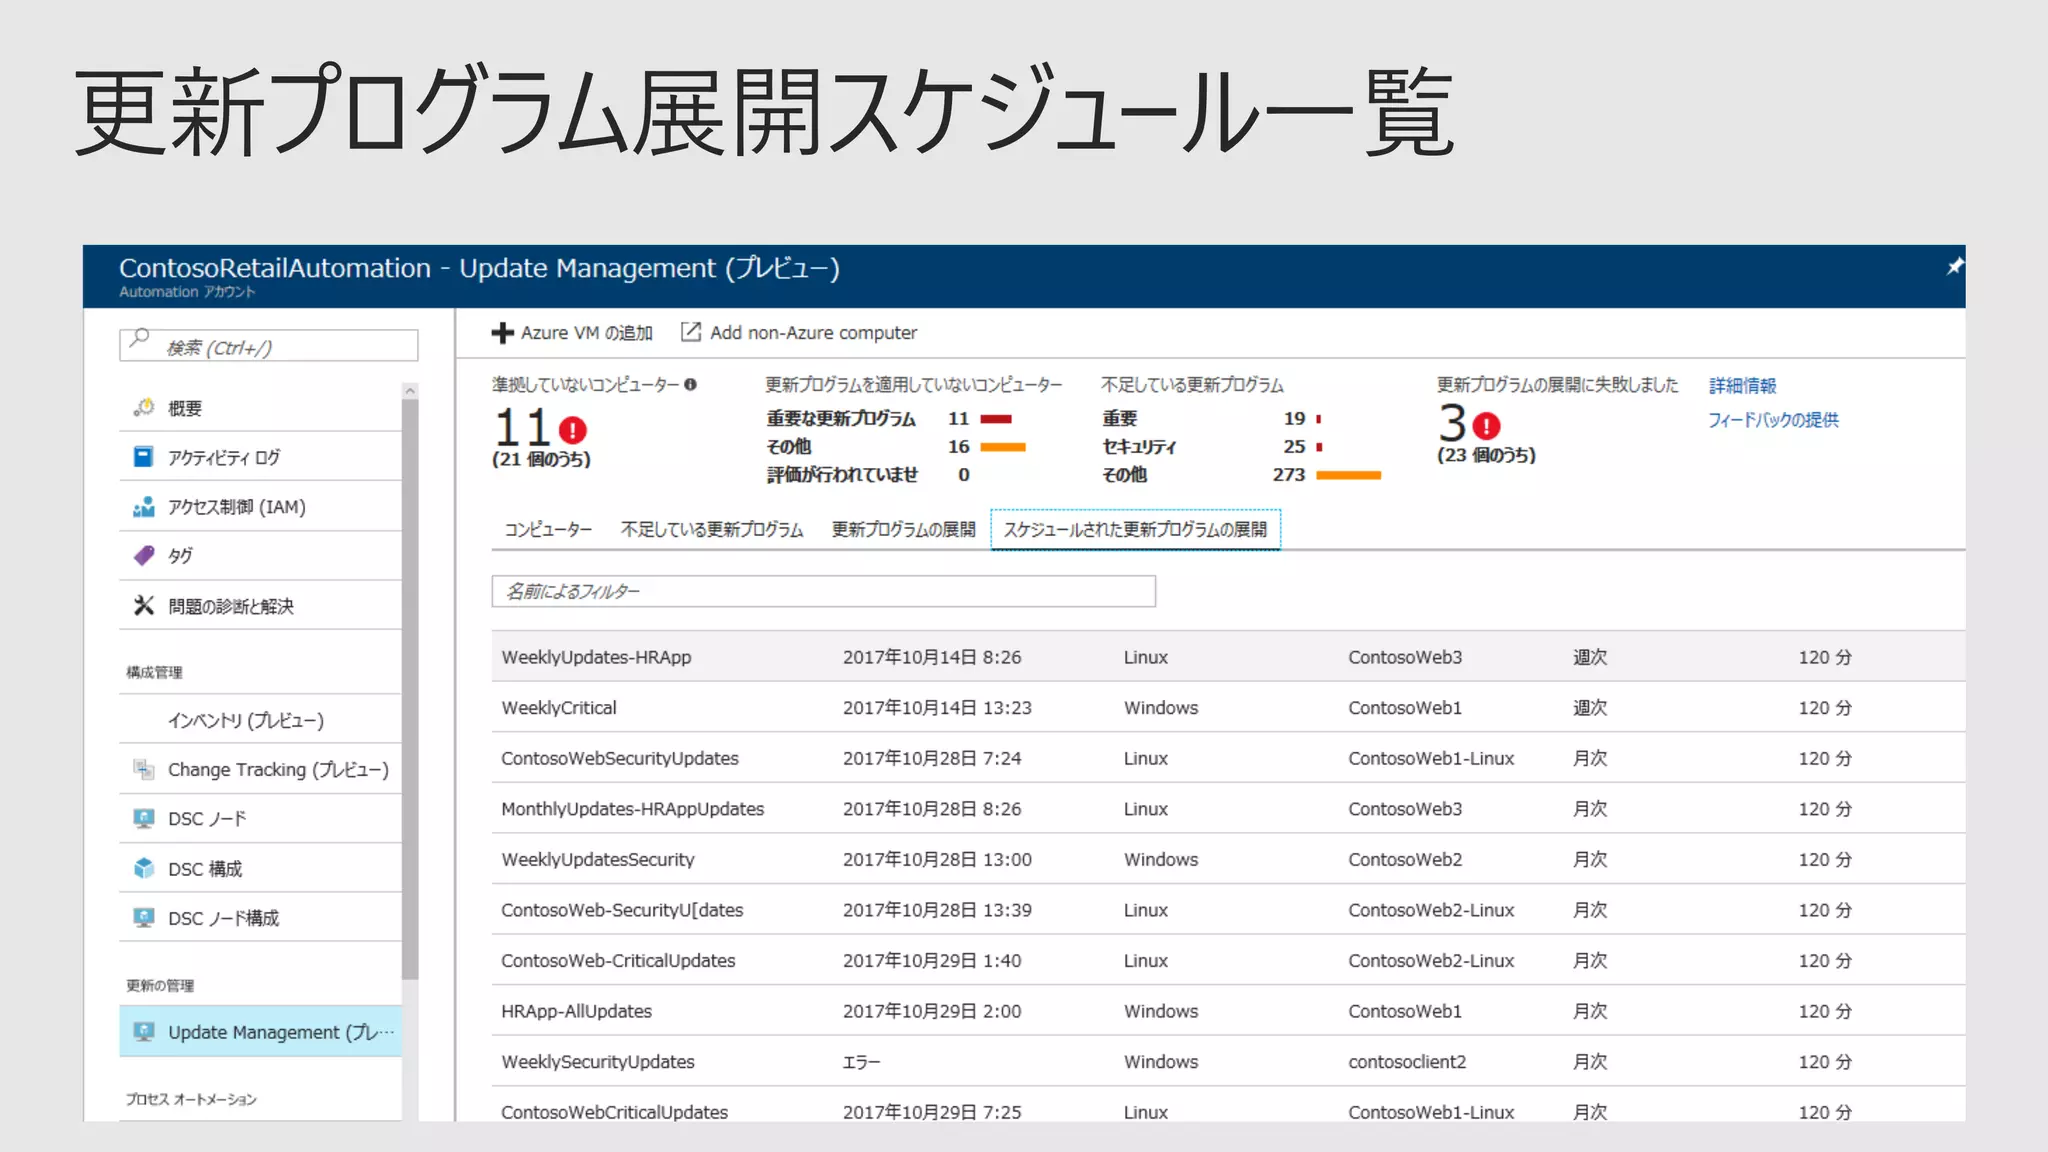Click the 問題の診断と解決 wrench icon
Image resolution: width=2048 pixels, height=1152 pixels.
click(144, 605)
